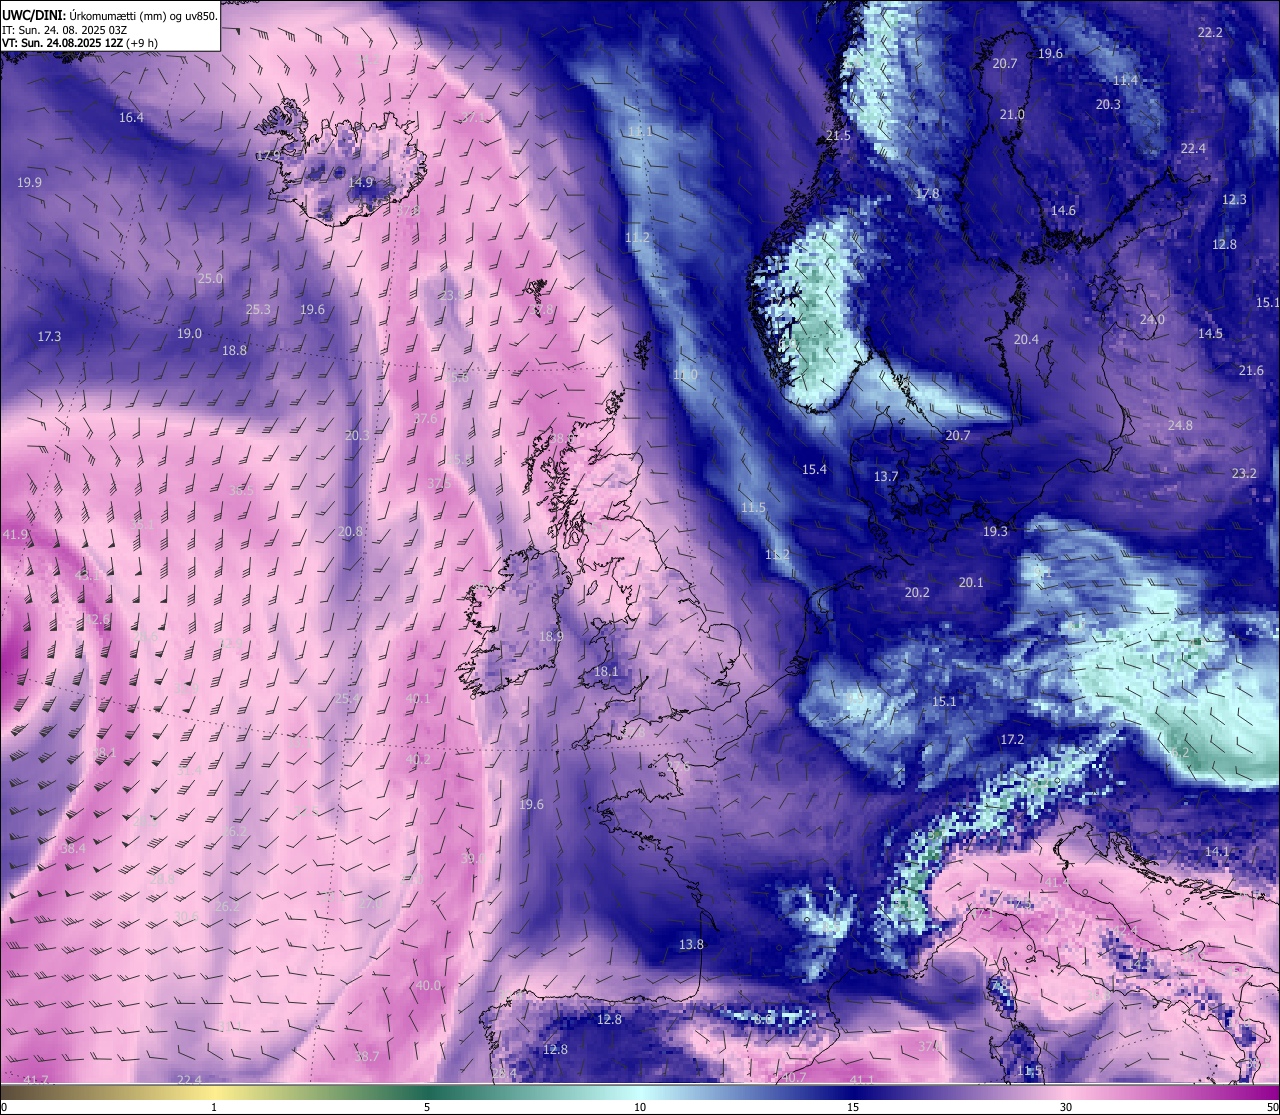This screenshot has width=1280, height=1115.
Task: Select the 13.8 value label
Action: (691, 945)
